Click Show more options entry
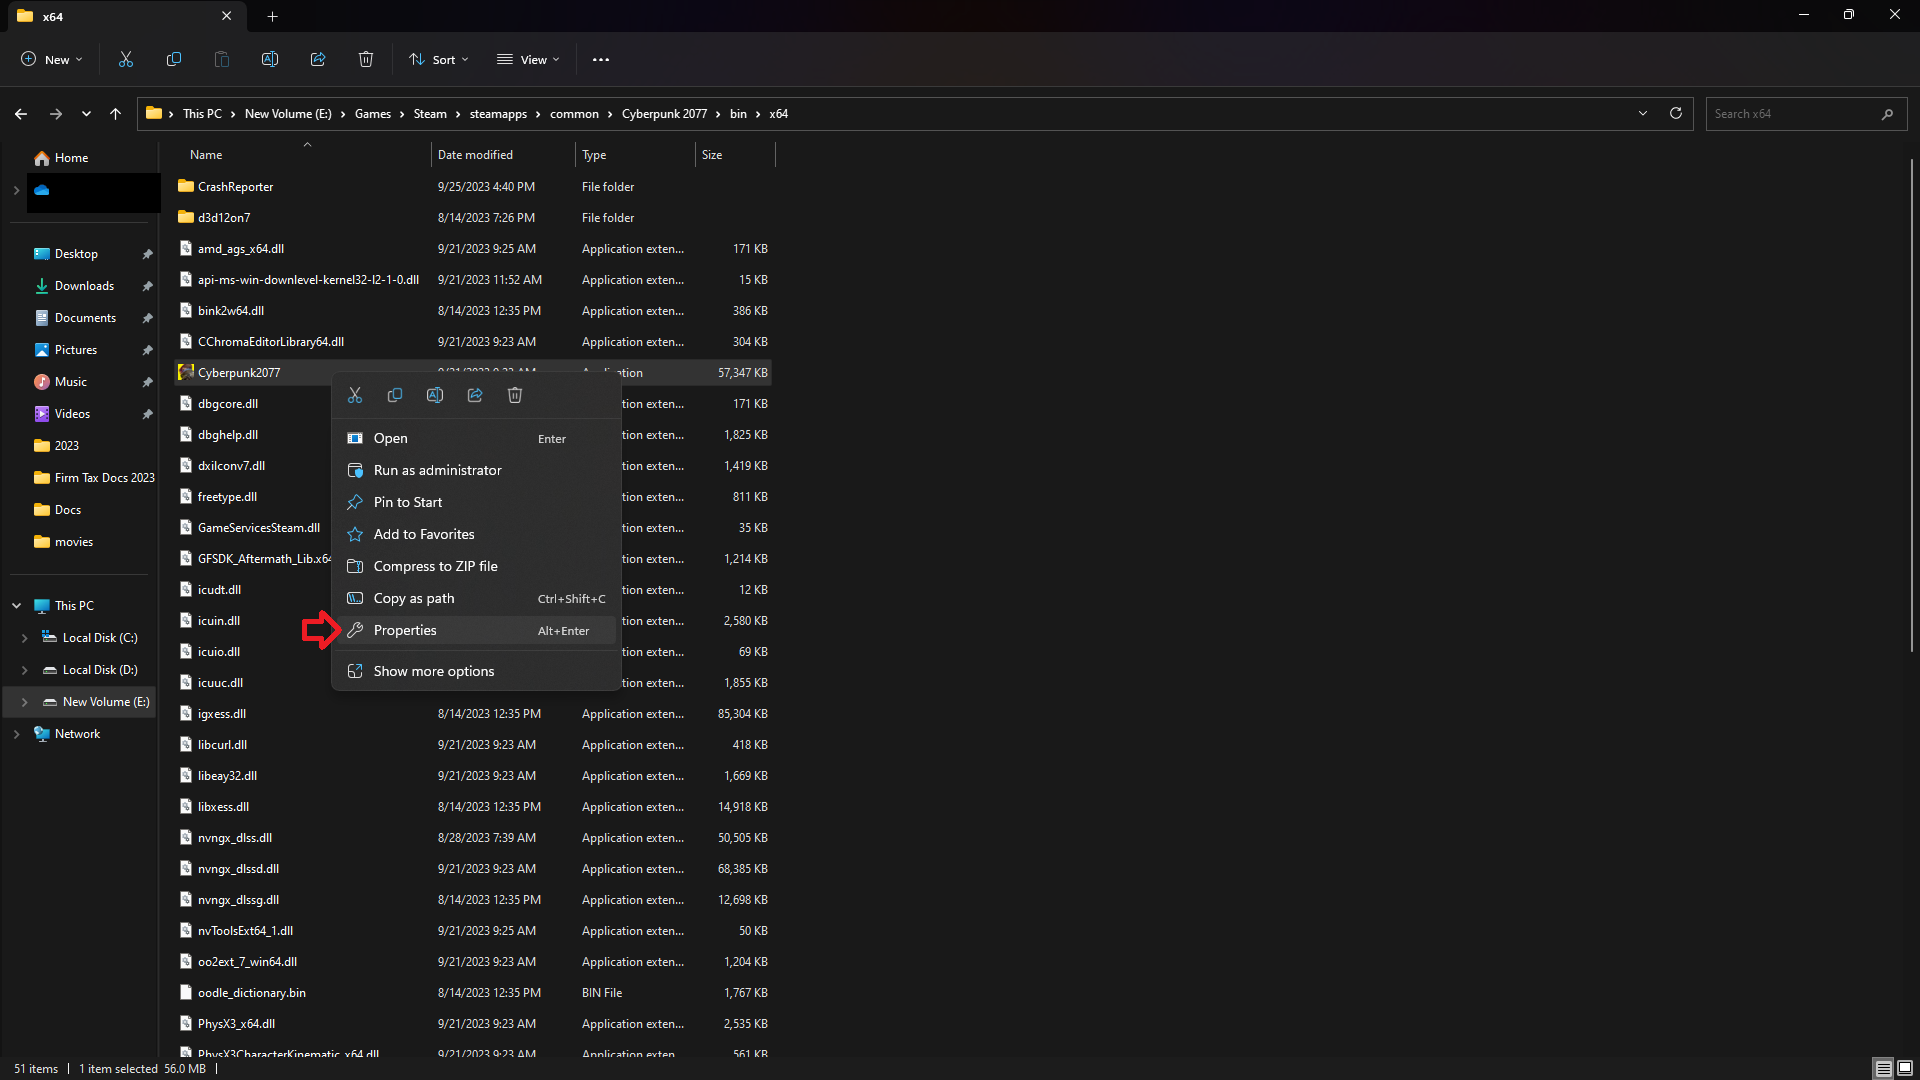This screenshot has width=1920, height=1080. click(433, 671)
